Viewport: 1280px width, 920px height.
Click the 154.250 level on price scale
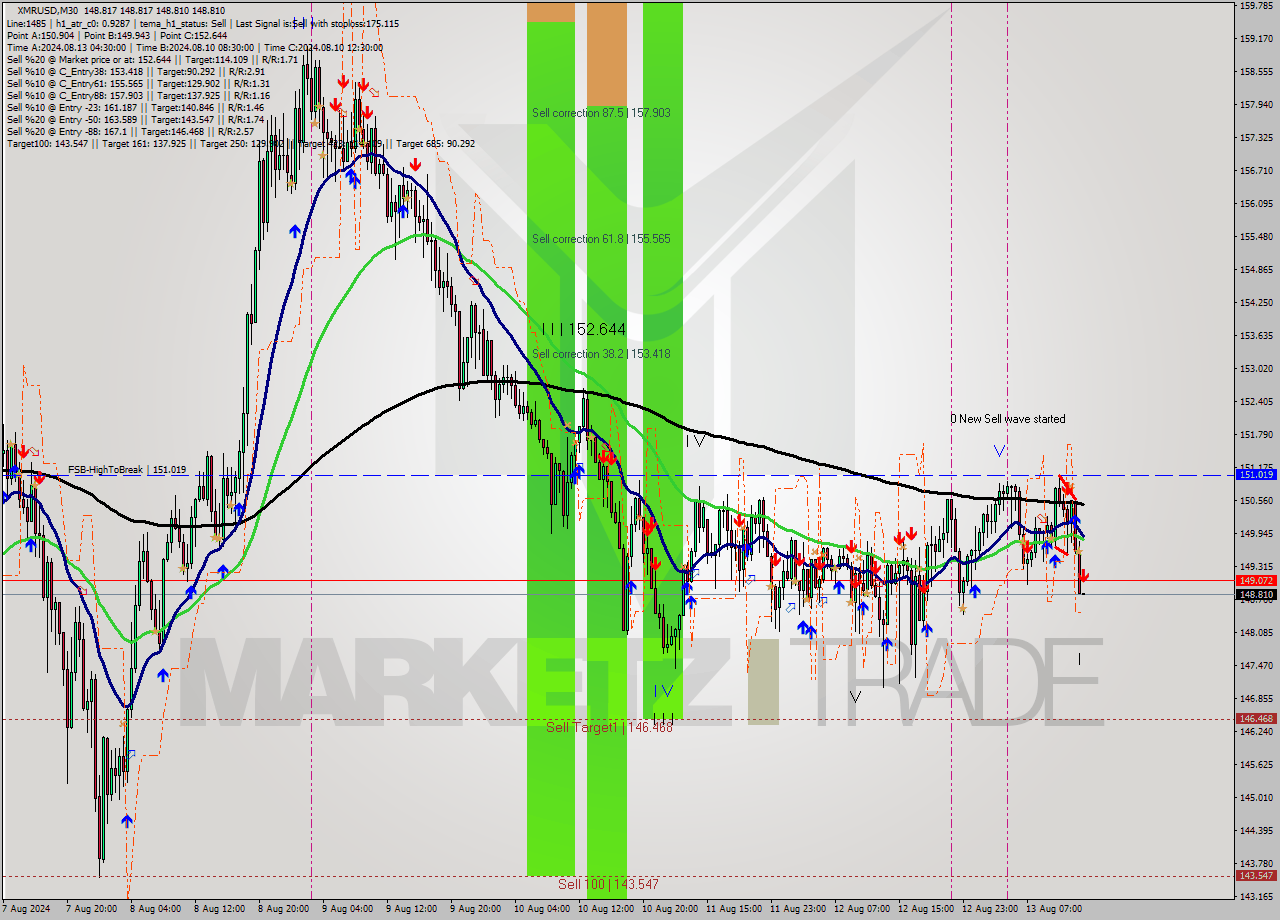pyautogui.click(x=1256, y=302)
